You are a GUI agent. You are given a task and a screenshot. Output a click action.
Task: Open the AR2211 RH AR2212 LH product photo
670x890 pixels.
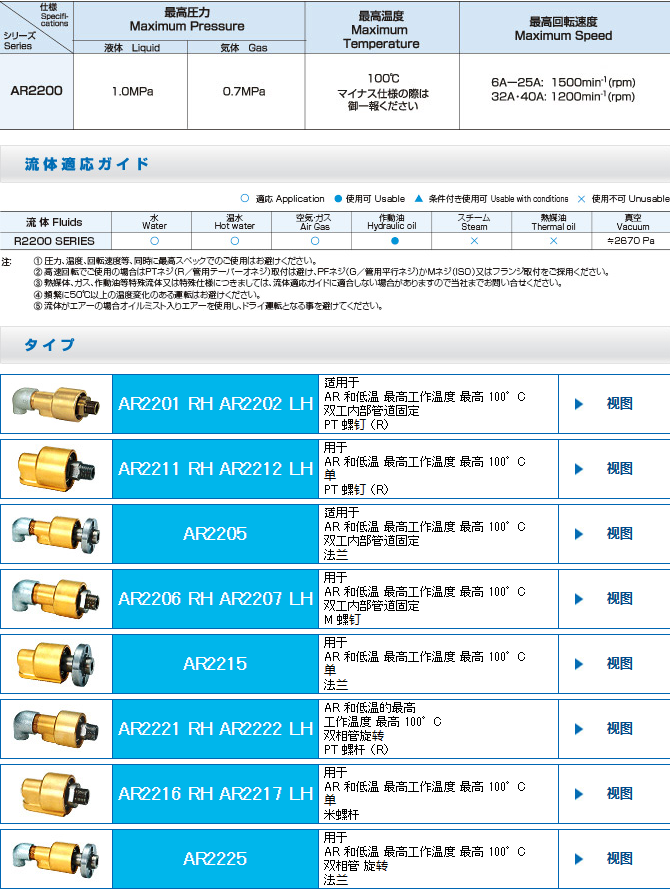56,468
